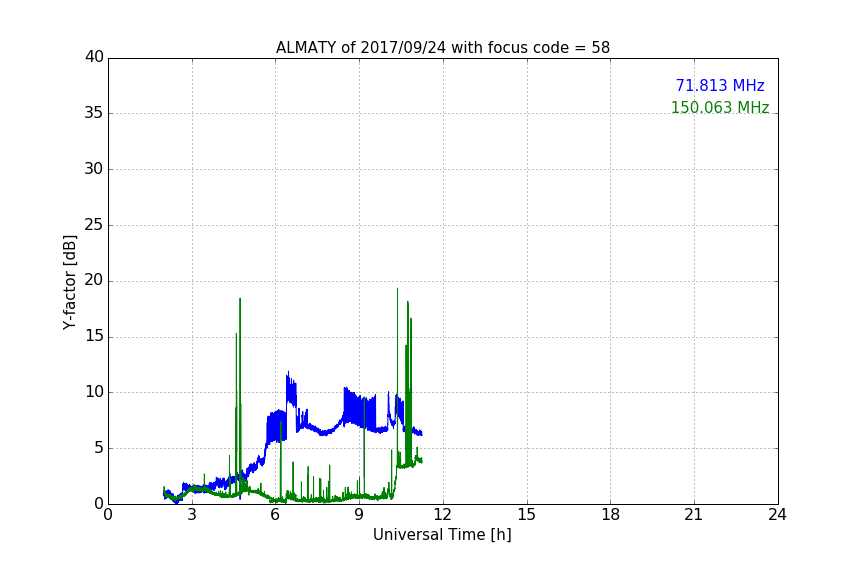This screenshot has height=576, width=864.
Task: Click y-axis tick label '20'
Action: 94,281
